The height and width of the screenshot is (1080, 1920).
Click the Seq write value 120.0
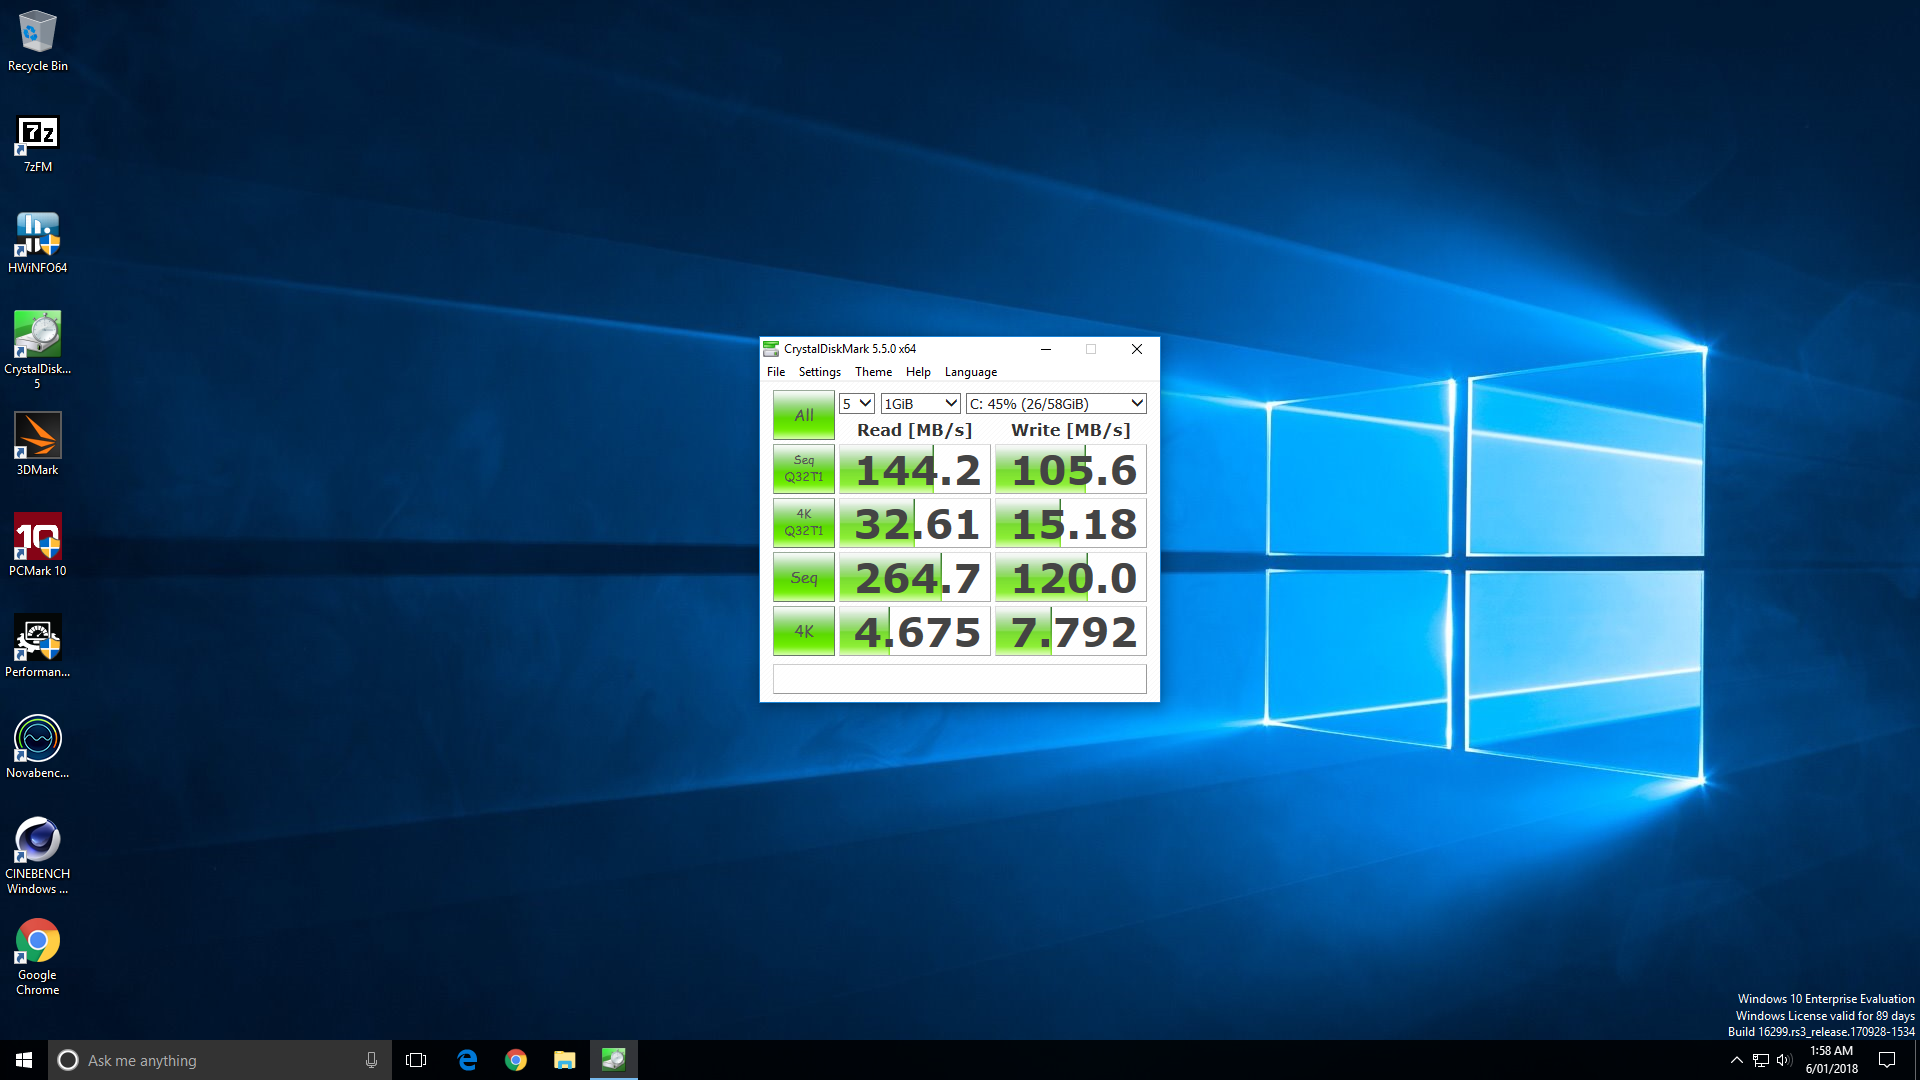(x=1071, y=578)
